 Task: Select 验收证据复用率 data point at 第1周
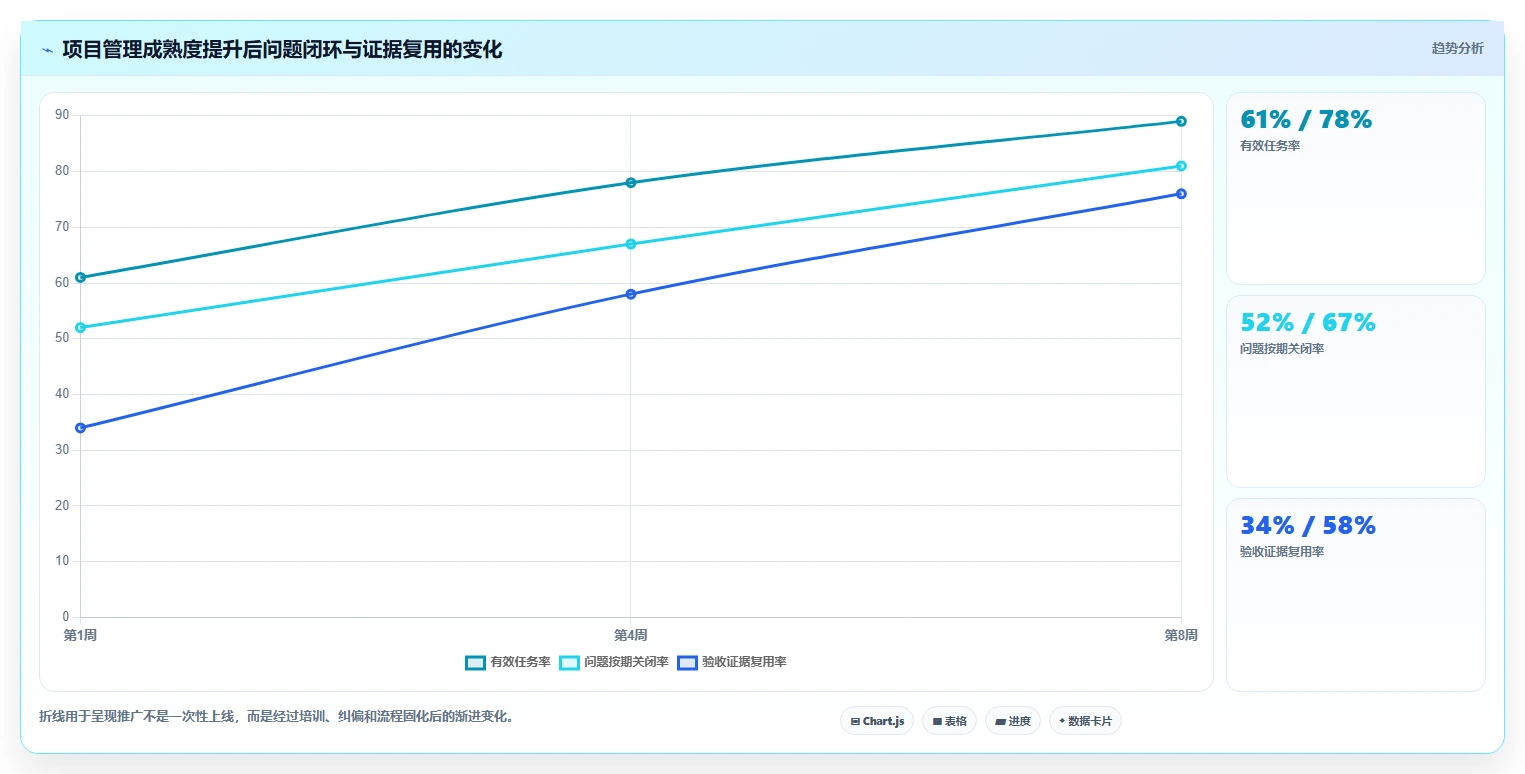click(x=81, y=428)
